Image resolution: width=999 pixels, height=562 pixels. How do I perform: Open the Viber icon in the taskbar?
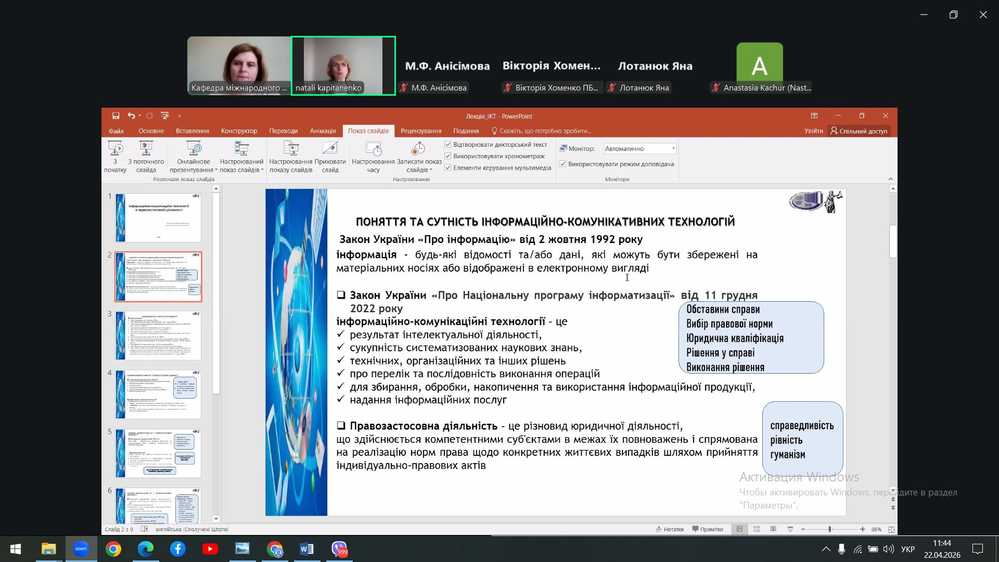click(340, 549)
